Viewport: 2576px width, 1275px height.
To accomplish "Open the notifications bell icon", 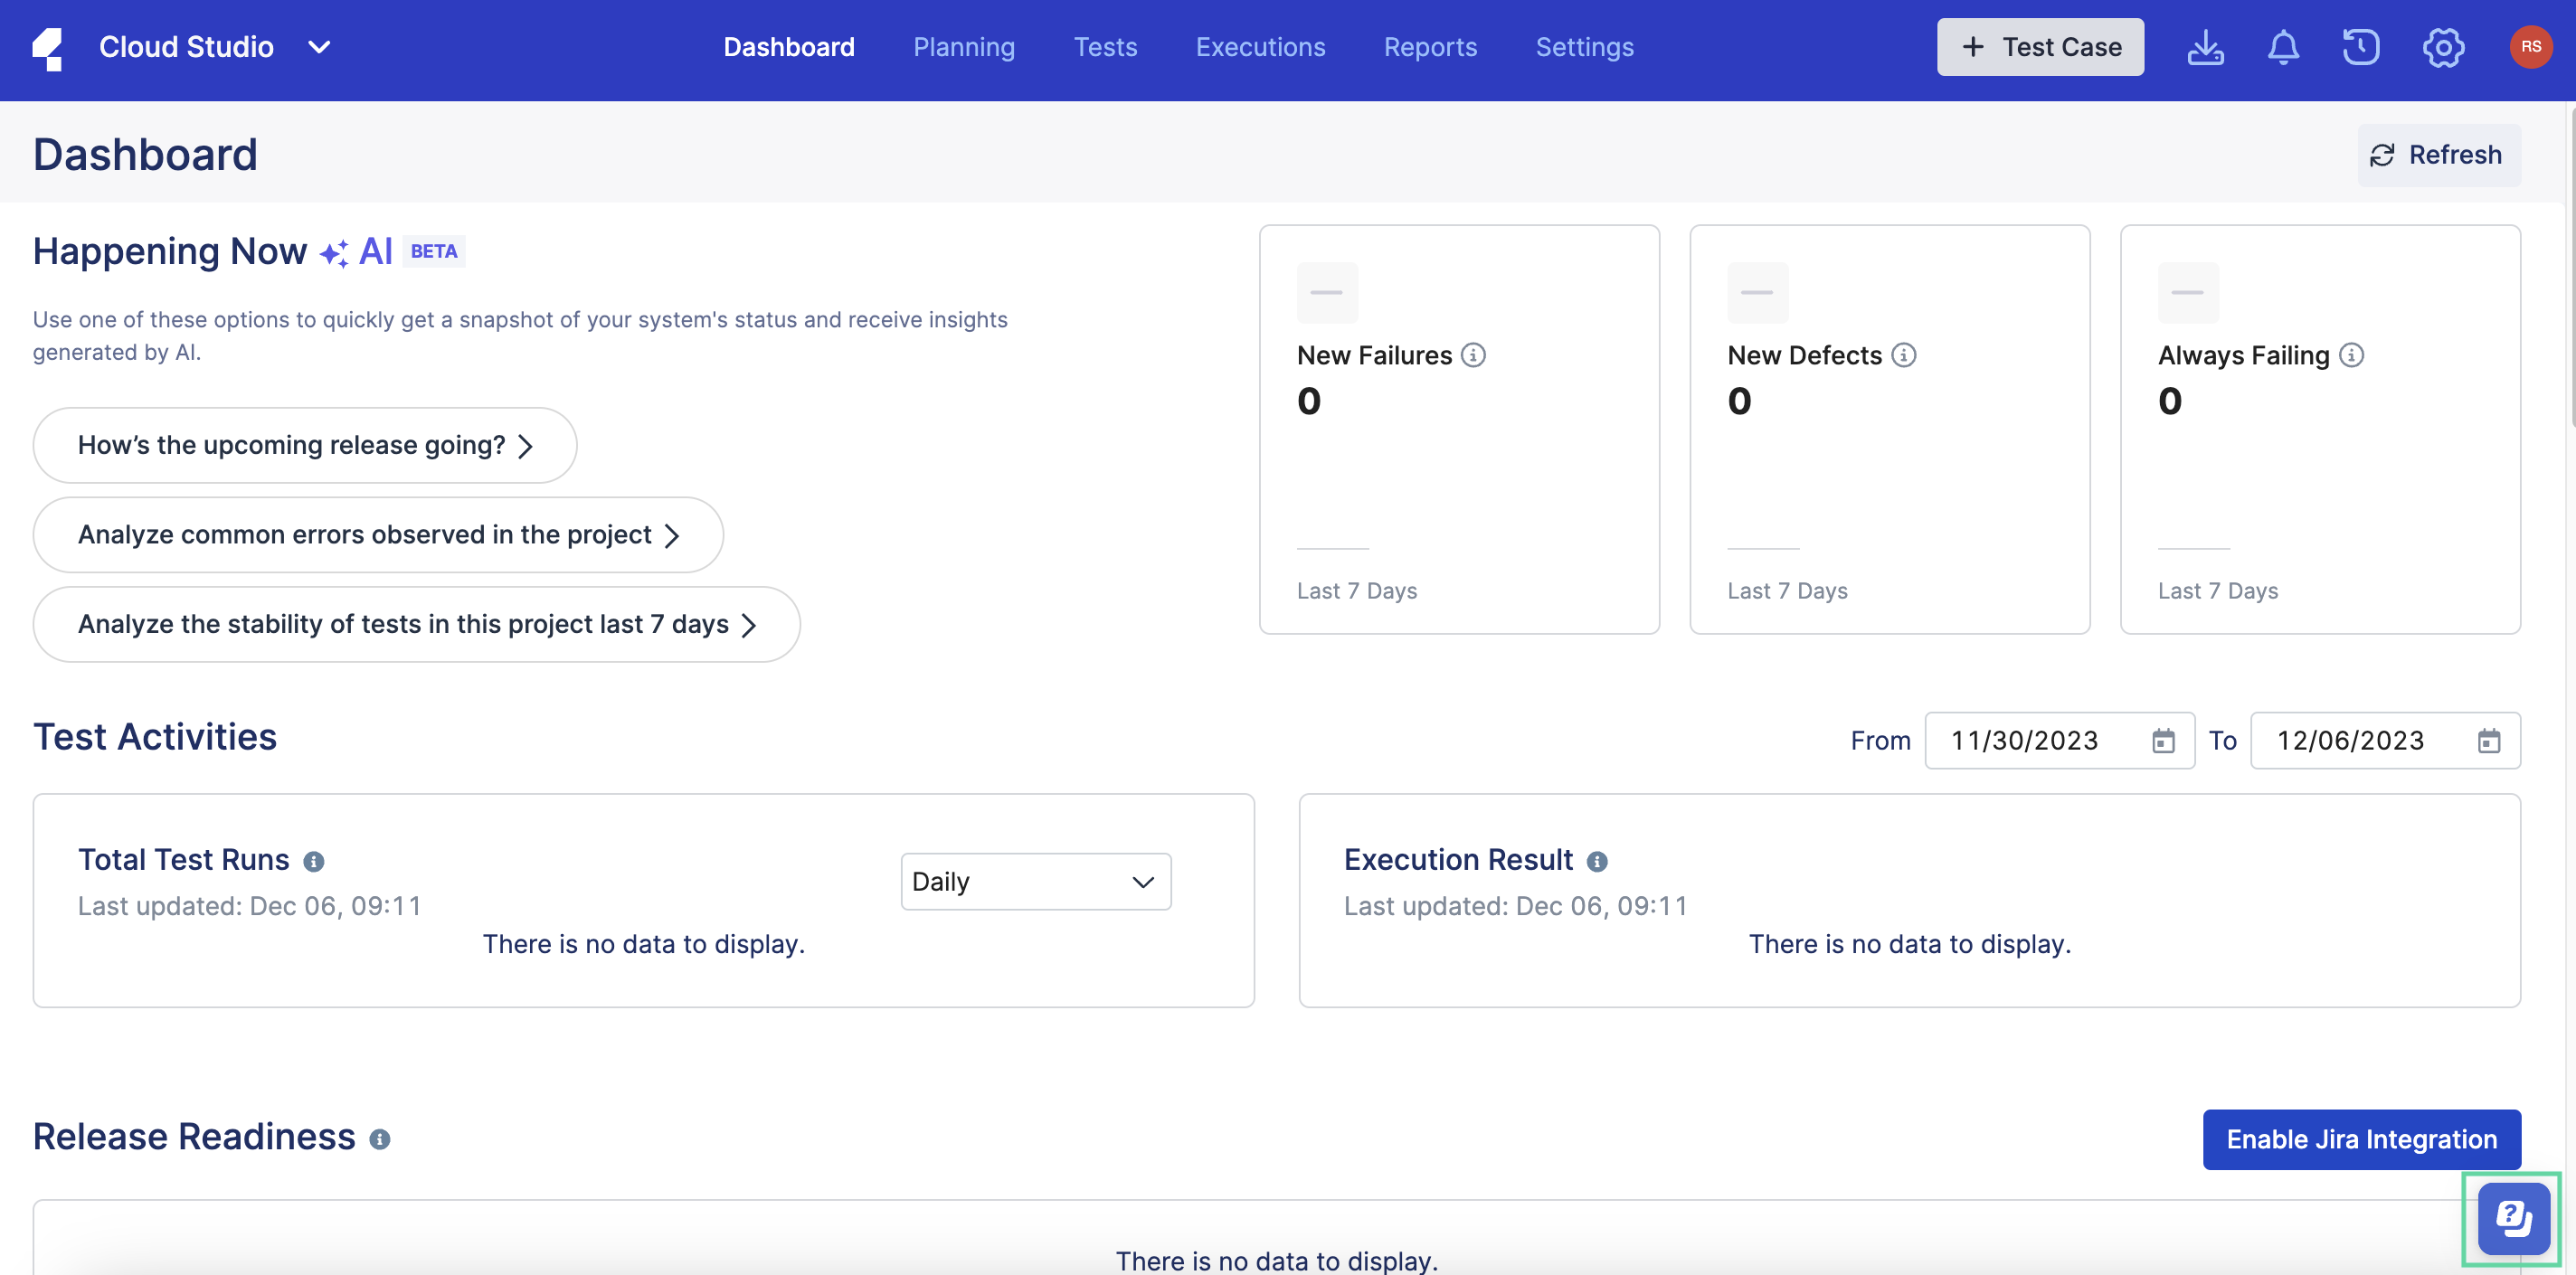I will point(2283,47).
